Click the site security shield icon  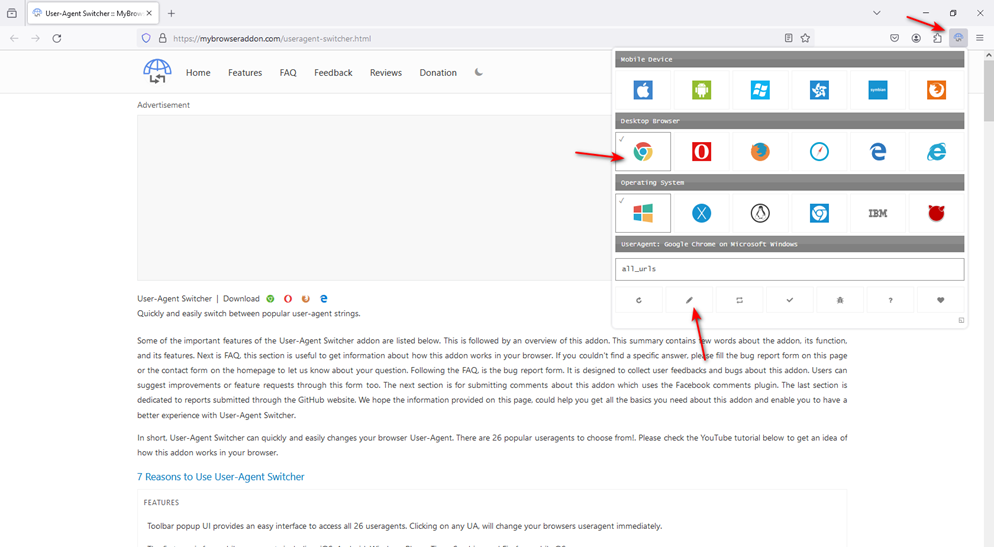146,38
